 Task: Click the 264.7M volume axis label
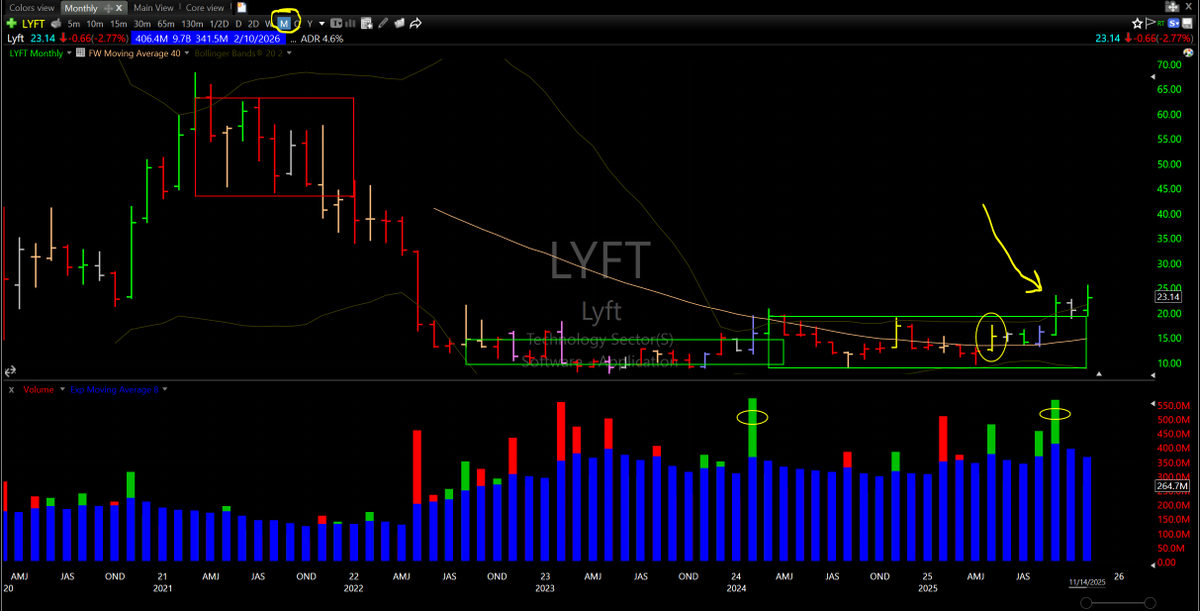pos(1170,486)
